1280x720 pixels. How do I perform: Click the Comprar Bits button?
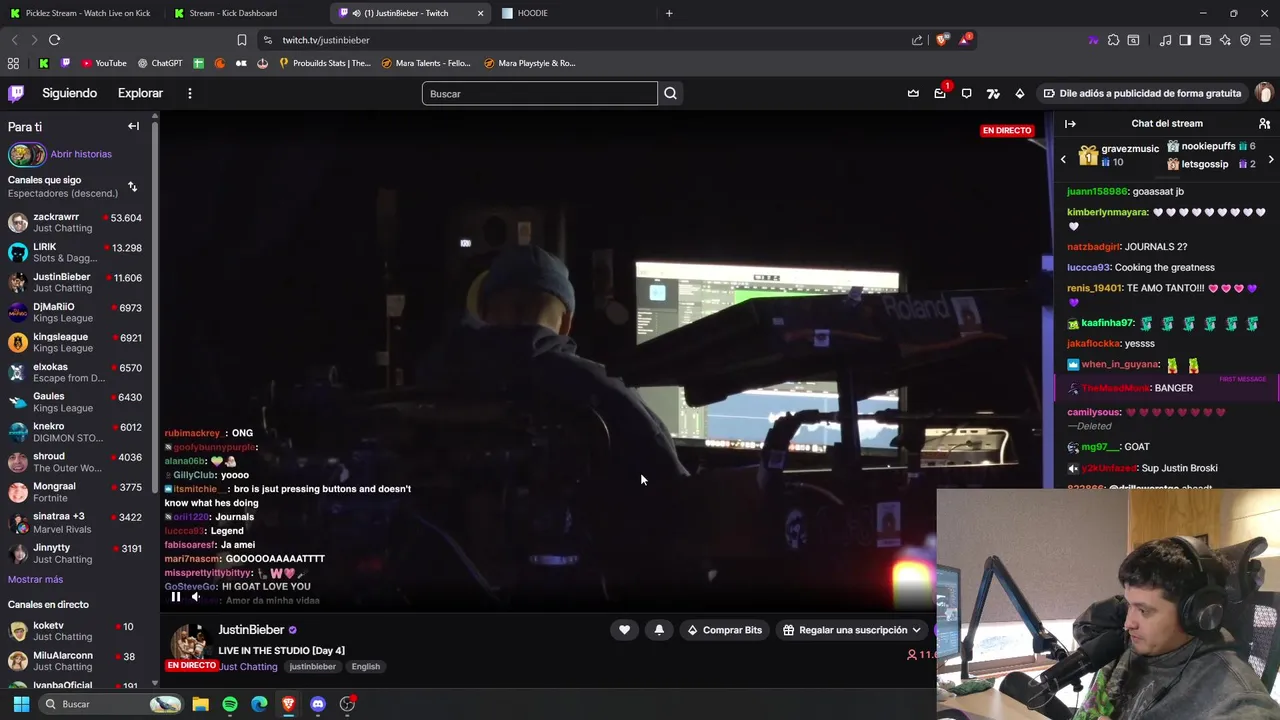[724, 630]
